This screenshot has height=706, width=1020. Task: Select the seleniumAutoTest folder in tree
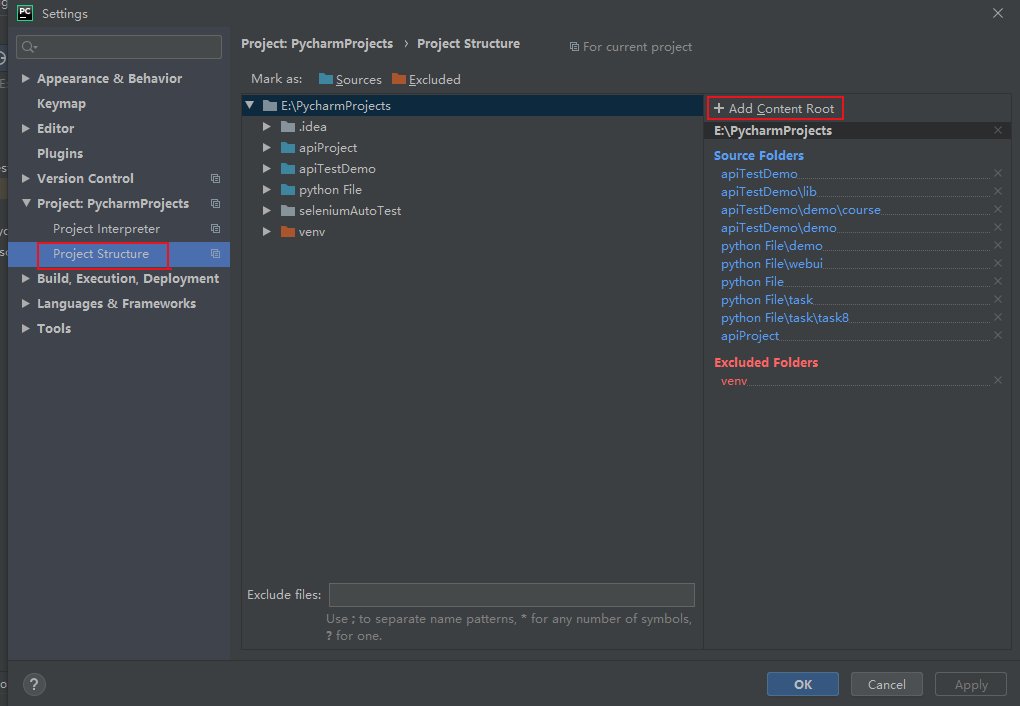[349, 211]
